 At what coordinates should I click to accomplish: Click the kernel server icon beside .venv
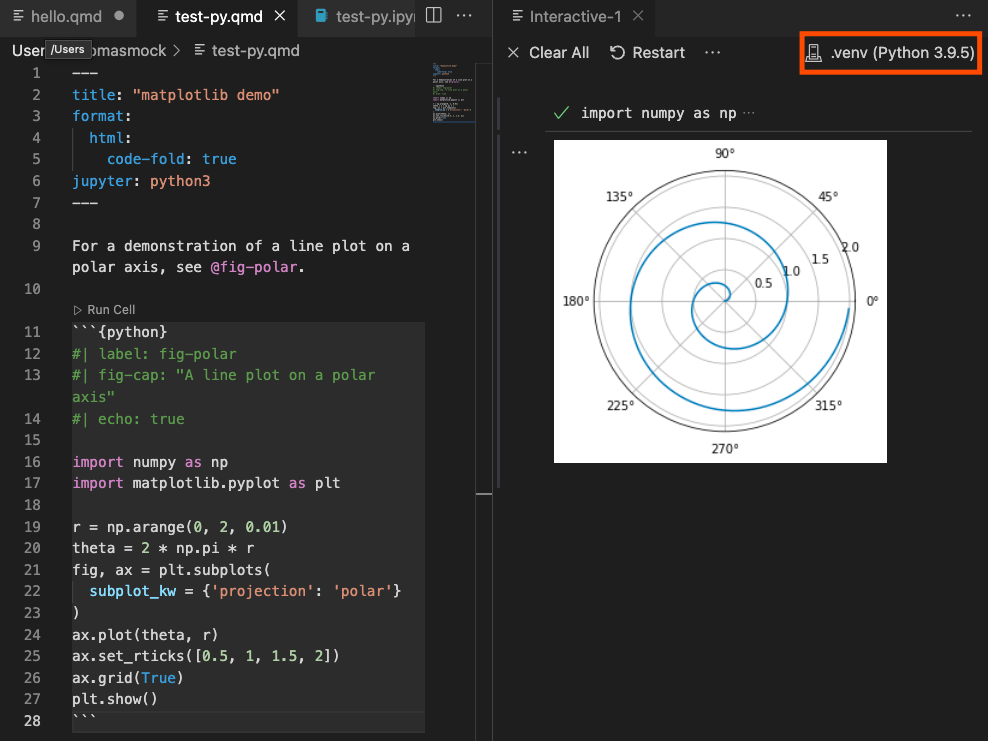[813, 53]
